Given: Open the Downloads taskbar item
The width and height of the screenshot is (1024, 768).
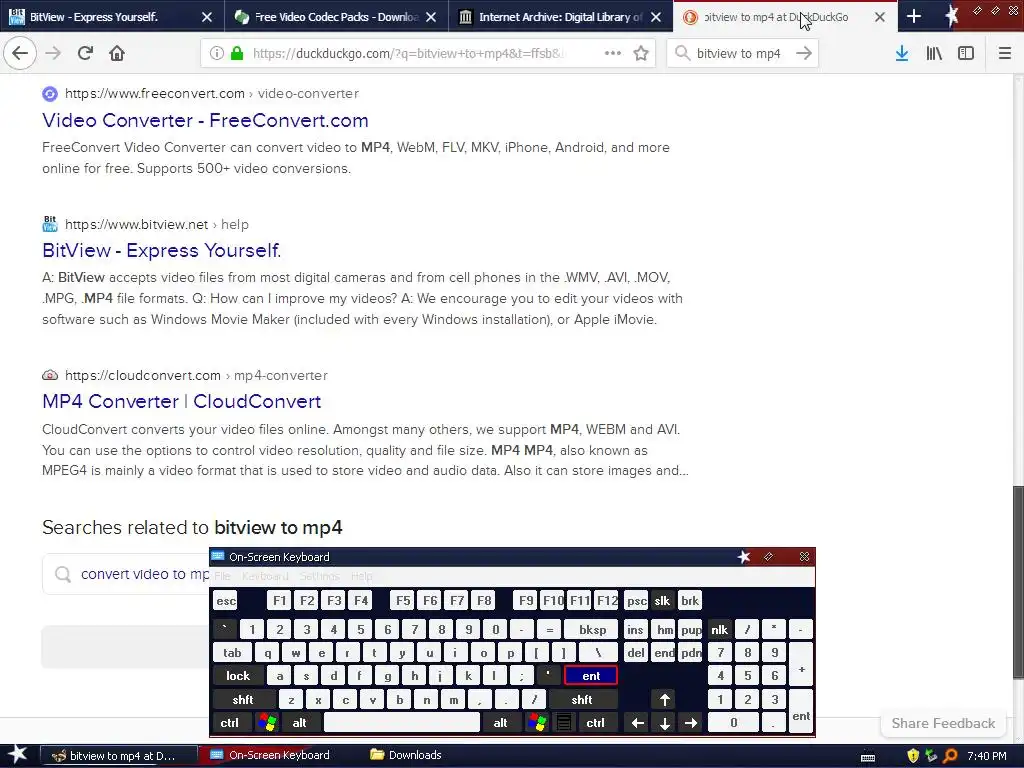Looking at the screenshot, I should tap(406, 755).
